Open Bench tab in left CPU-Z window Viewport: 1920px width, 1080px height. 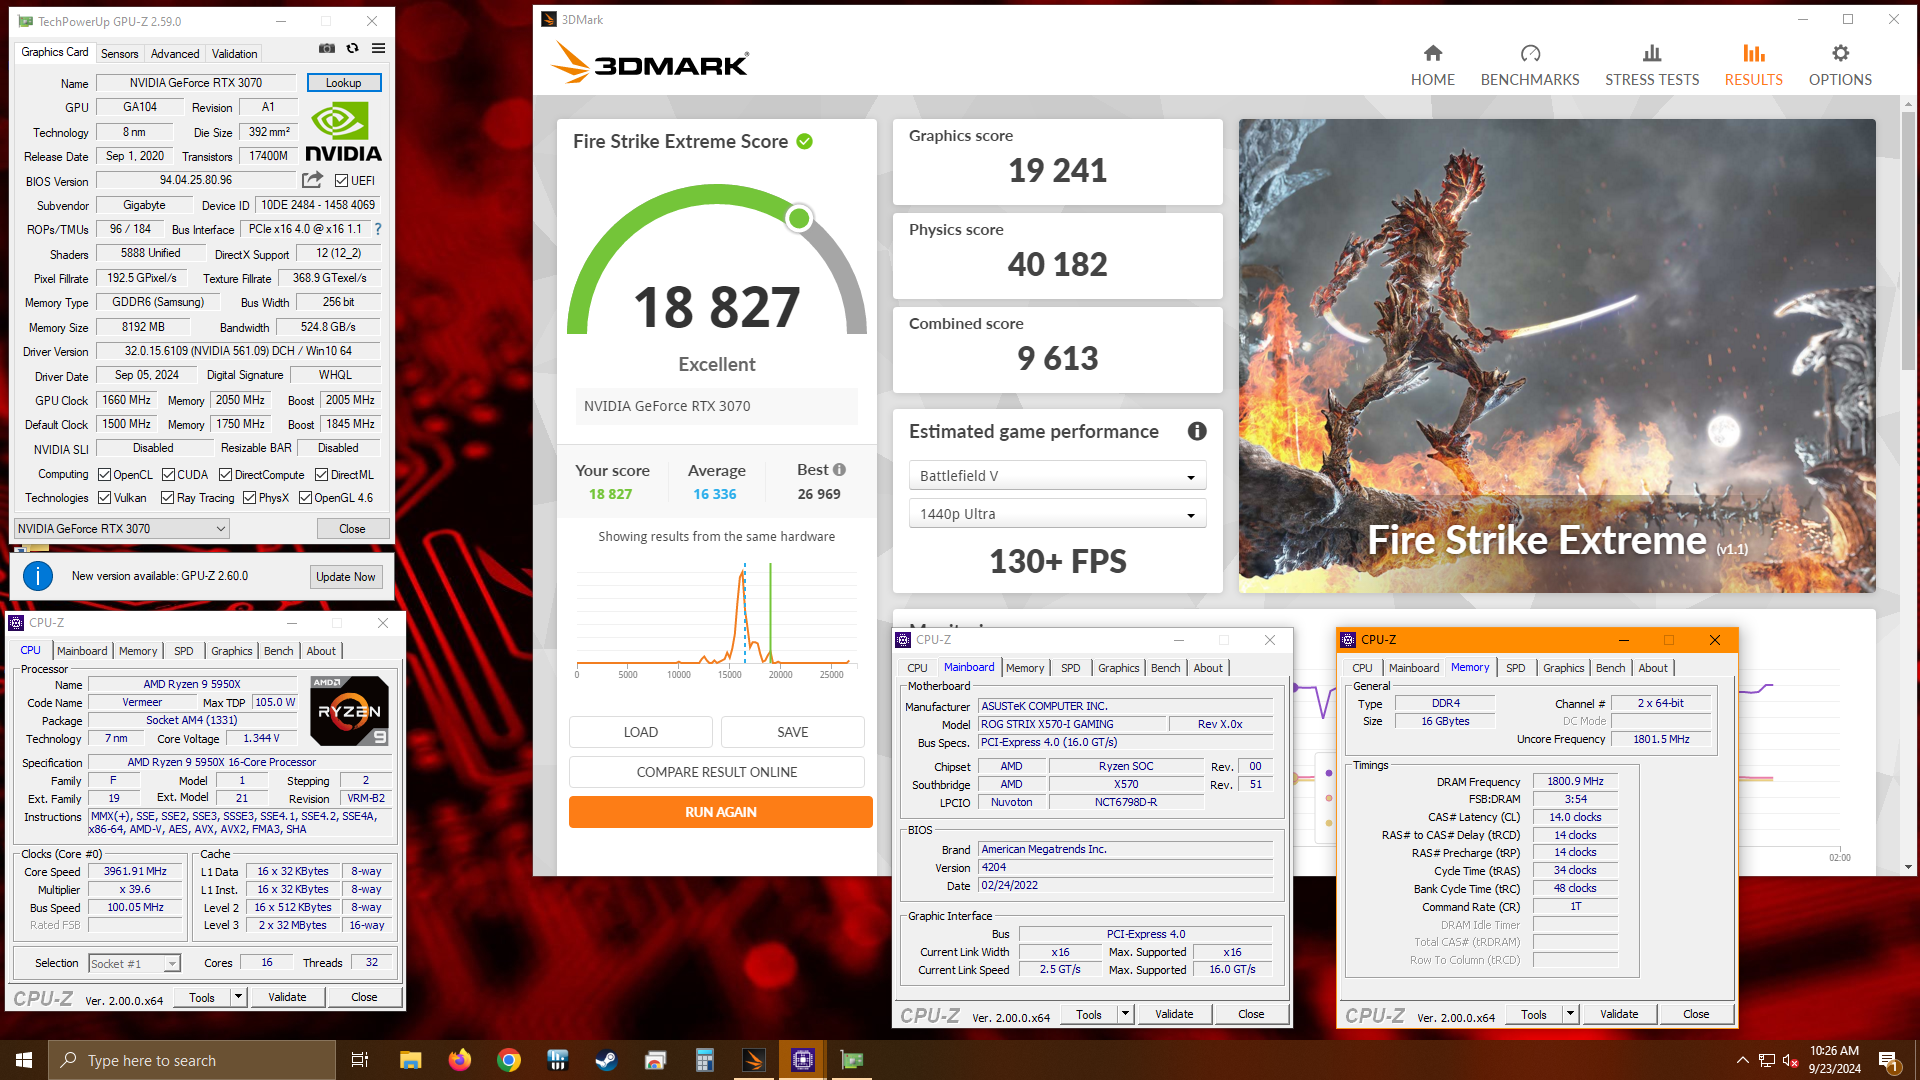279,651
